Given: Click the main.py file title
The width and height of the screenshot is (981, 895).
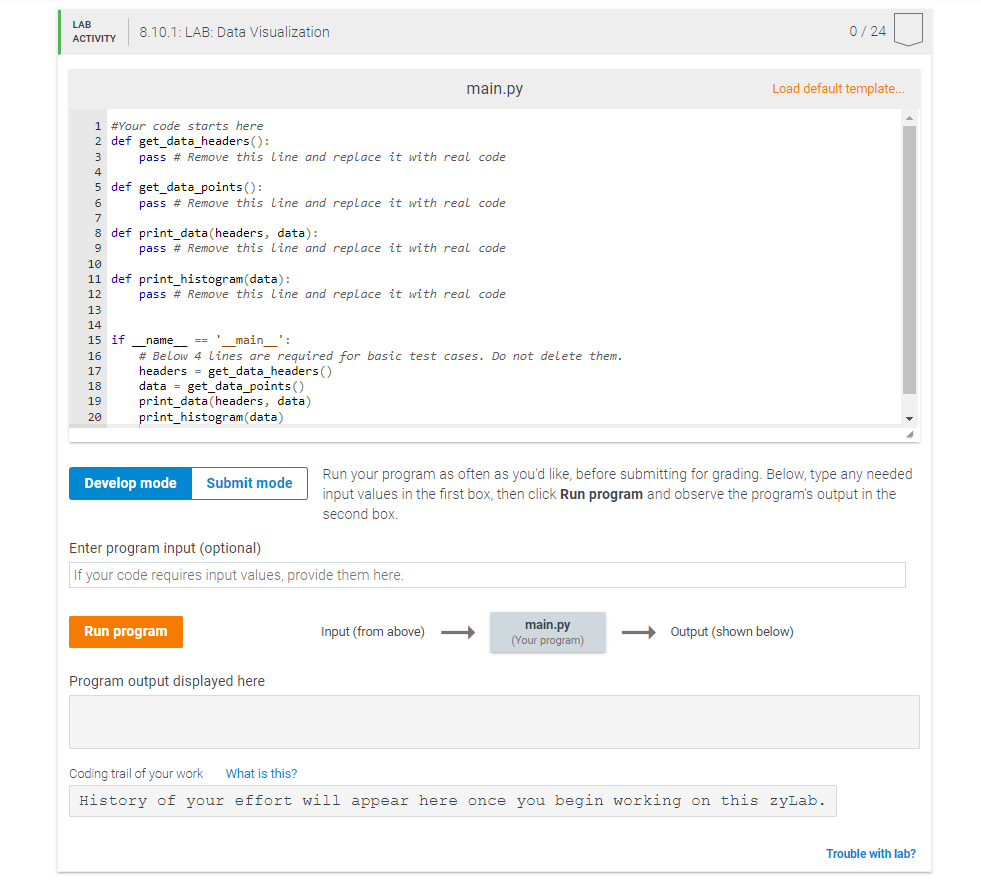Looking at the screenshot, I should click(494, 89).
